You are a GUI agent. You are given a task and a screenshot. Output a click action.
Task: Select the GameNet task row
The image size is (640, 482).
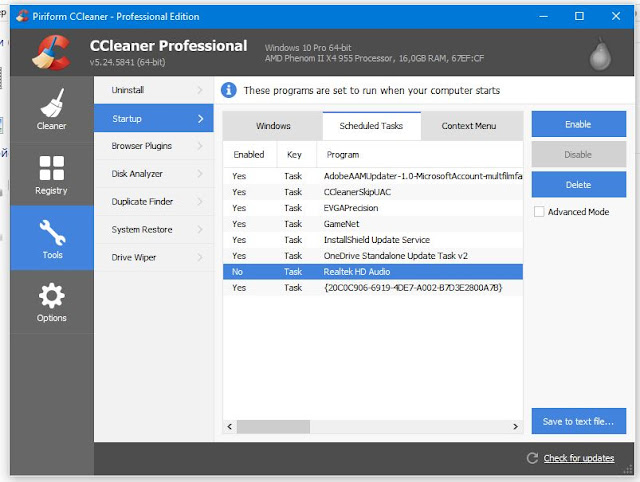click(x=373, y=224)
